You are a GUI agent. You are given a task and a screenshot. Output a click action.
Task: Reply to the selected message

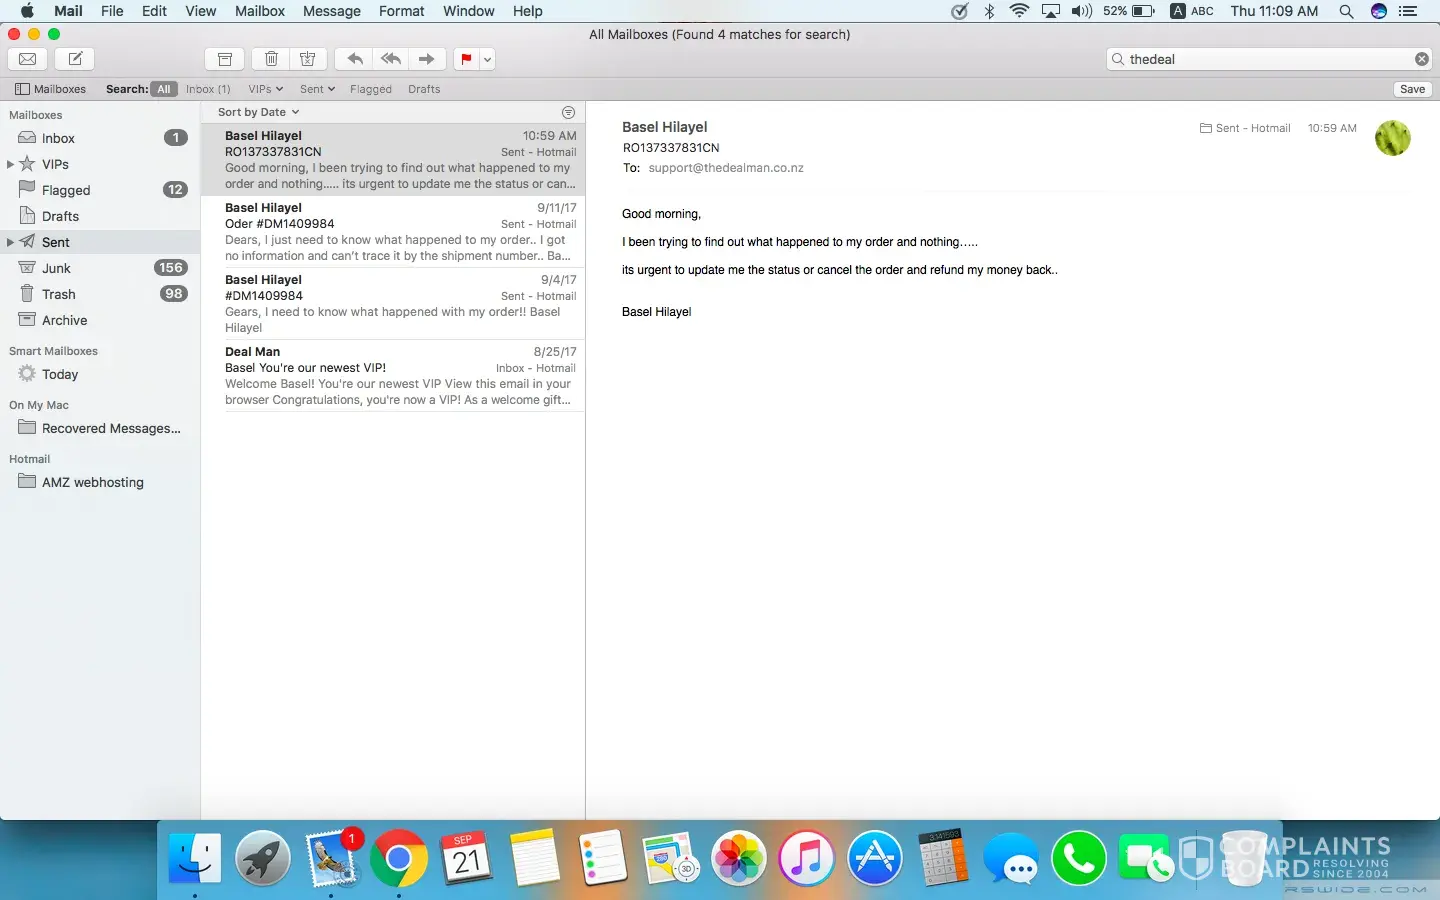354,59
